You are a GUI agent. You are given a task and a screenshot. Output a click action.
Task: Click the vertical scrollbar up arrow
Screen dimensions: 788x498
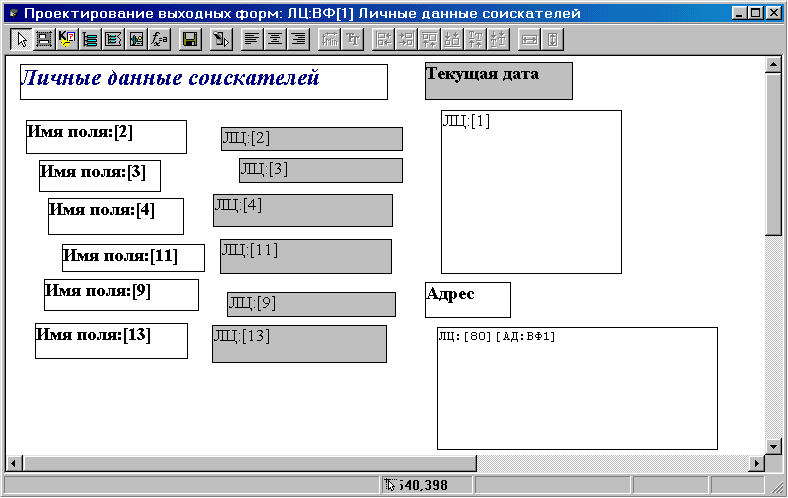(x=773, y=64)
